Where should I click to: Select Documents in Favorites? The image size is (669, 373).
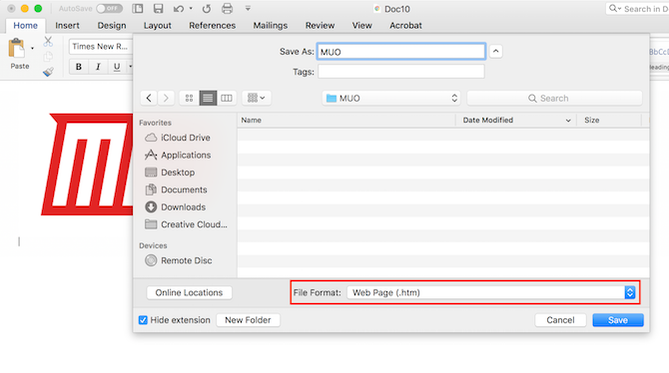point(185,189)
